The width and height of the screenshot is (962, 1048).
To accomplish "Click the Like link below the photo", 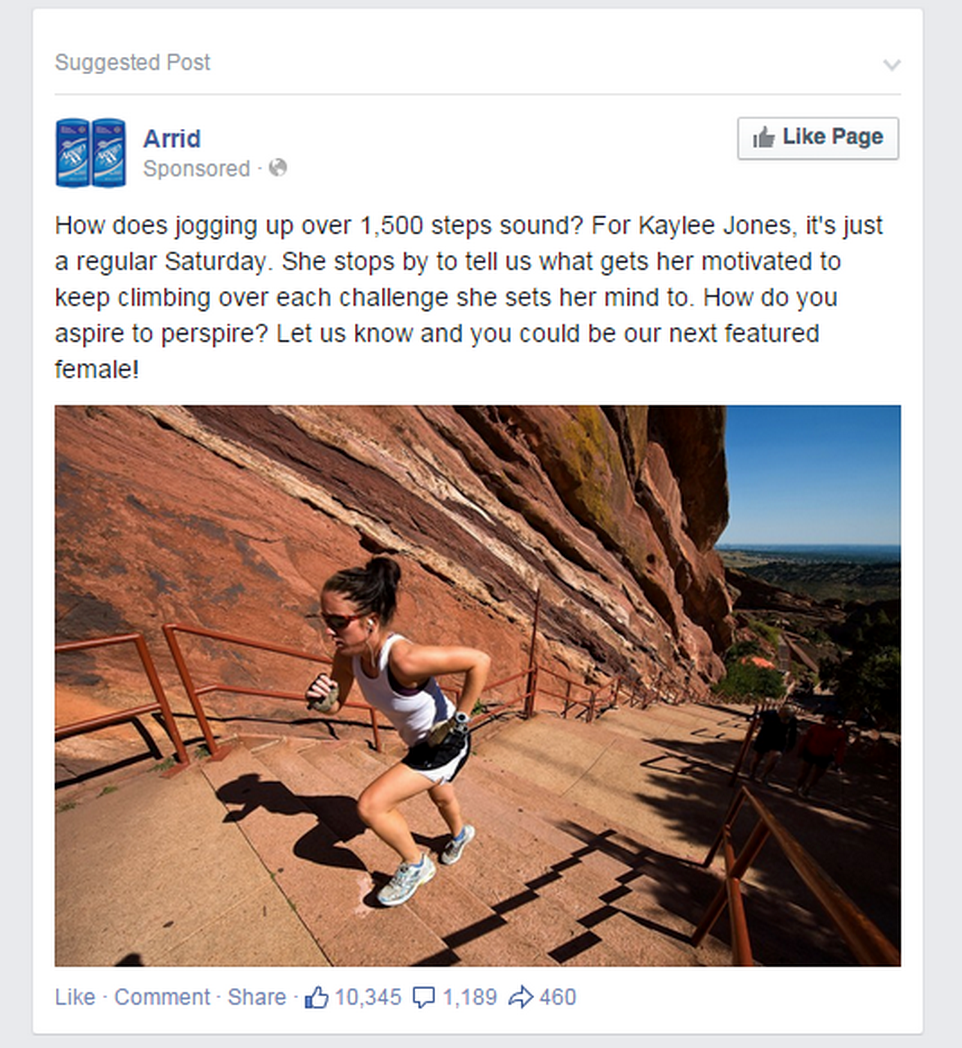I will tap(75, 997).
